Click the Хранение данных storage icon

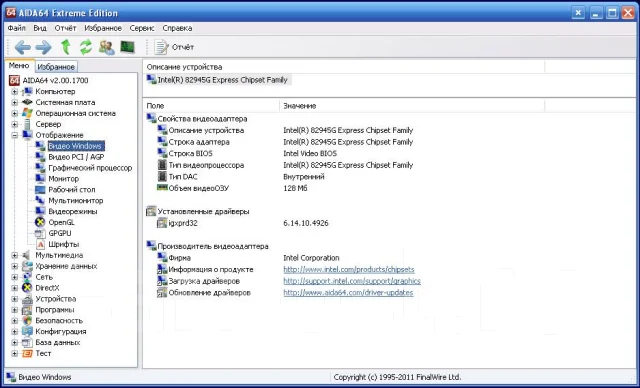(27, 266)
